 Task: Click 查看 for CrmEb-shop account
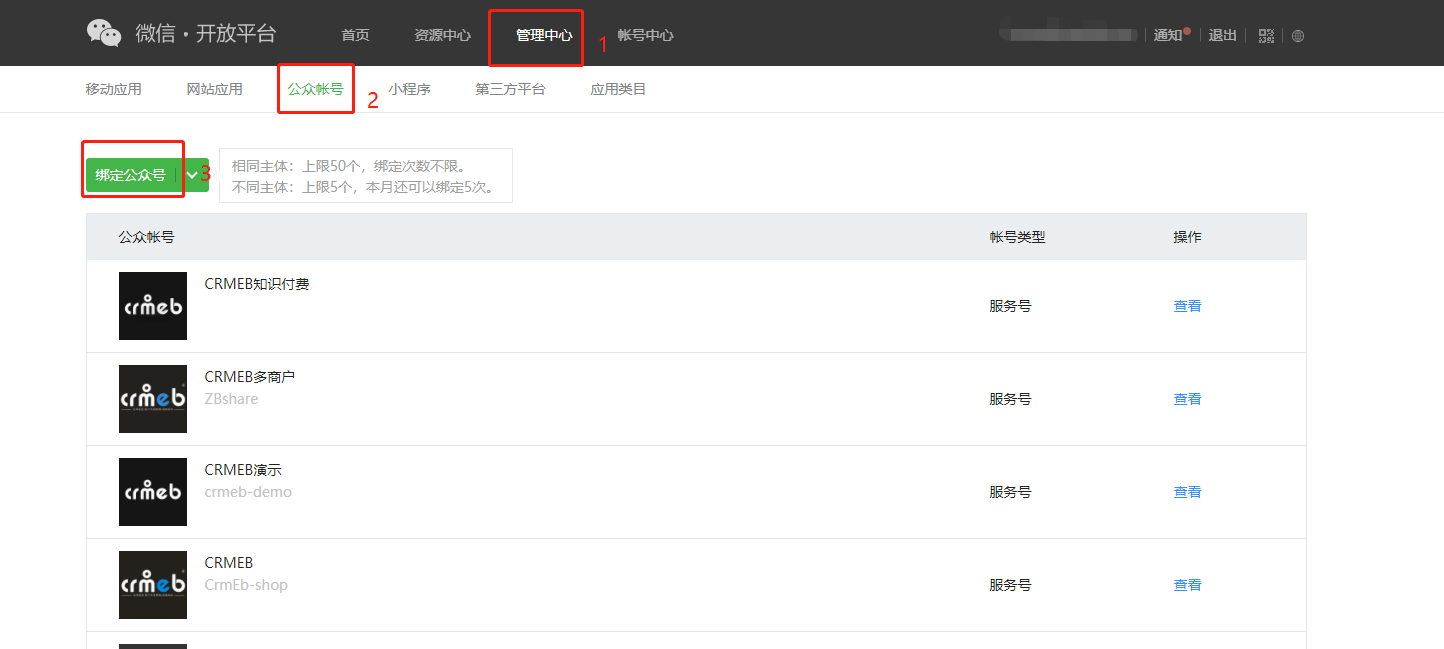pyautogui.click(x=1187, y=585)
